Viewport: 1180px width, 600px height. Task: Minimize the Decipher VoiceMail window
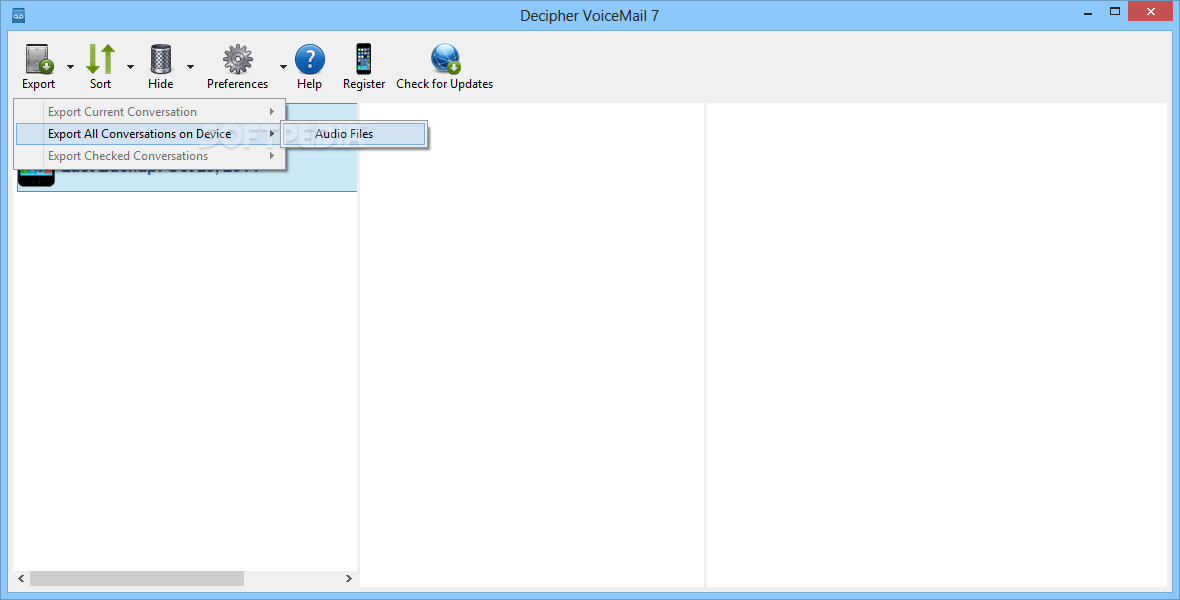coord(1089,13)
